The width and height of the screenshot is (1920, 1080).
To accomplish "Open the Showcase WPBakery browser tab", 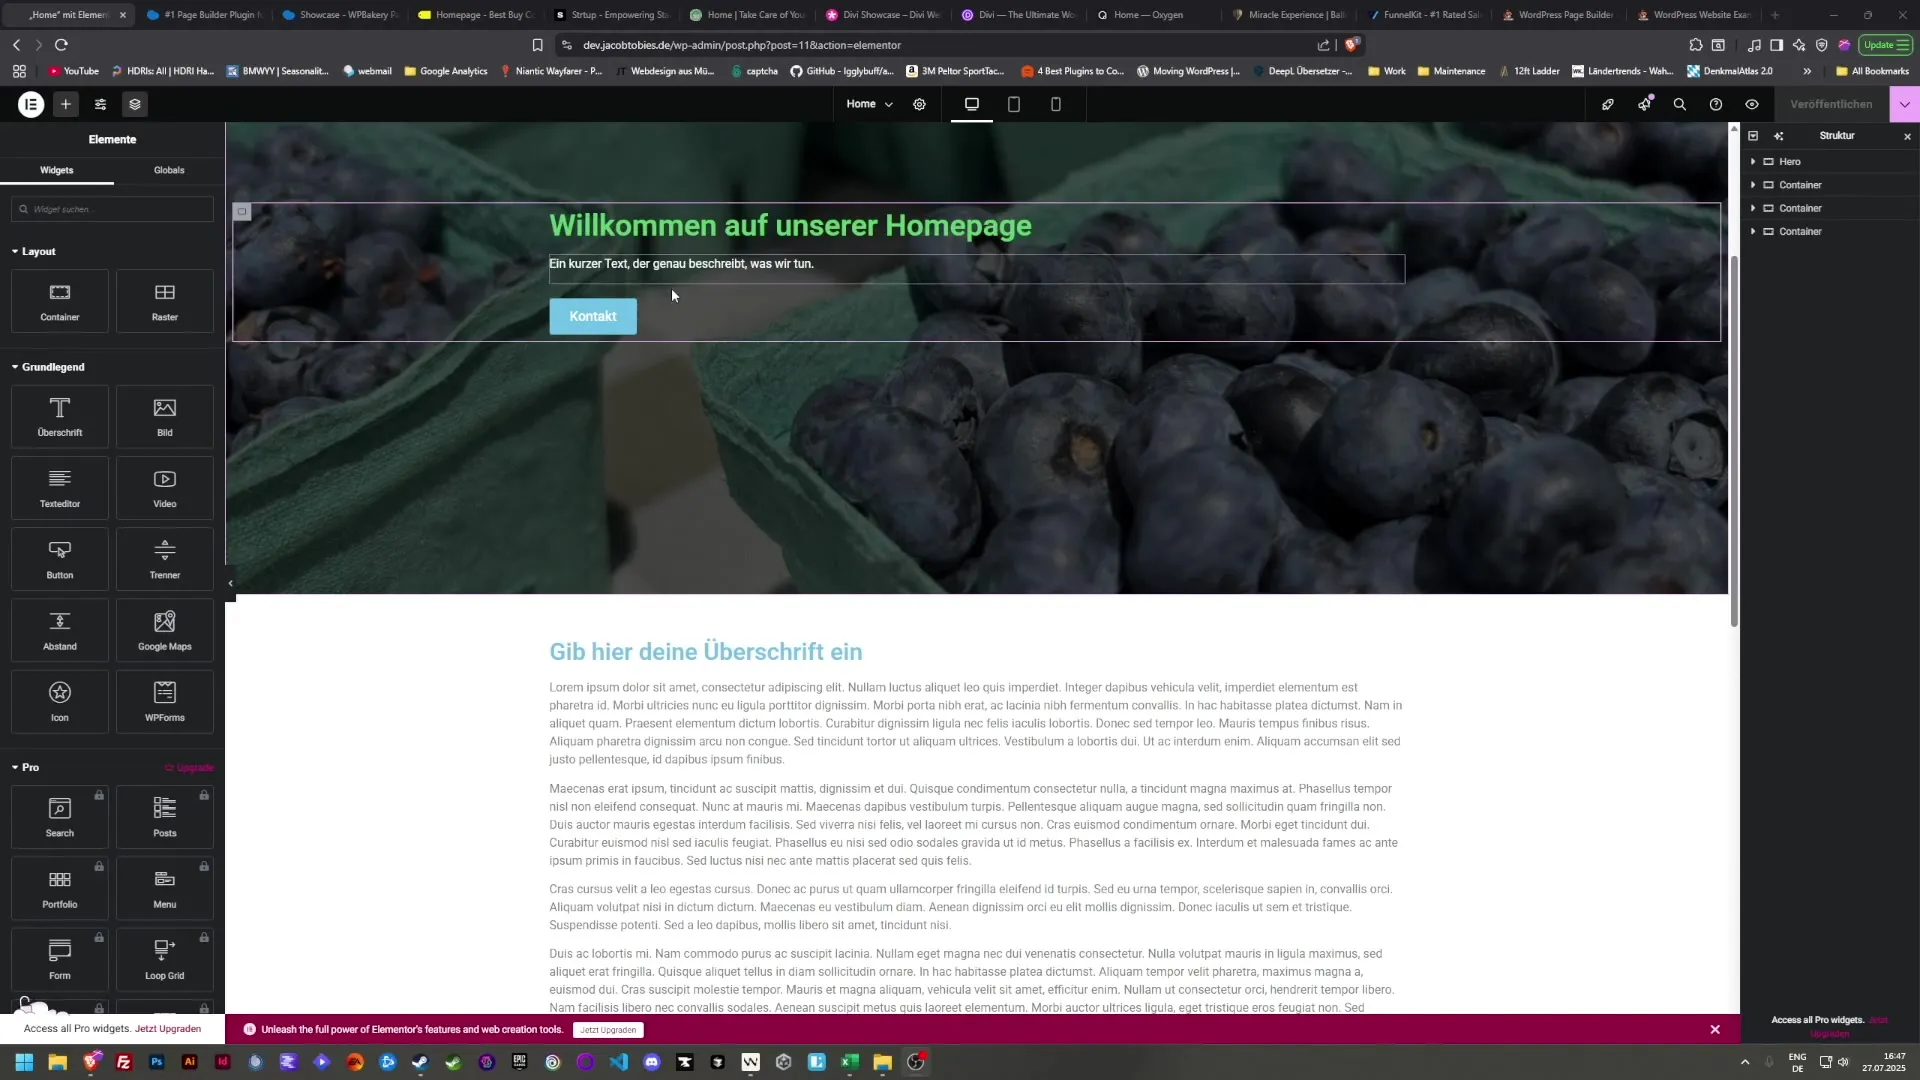I will coord(338,15).
